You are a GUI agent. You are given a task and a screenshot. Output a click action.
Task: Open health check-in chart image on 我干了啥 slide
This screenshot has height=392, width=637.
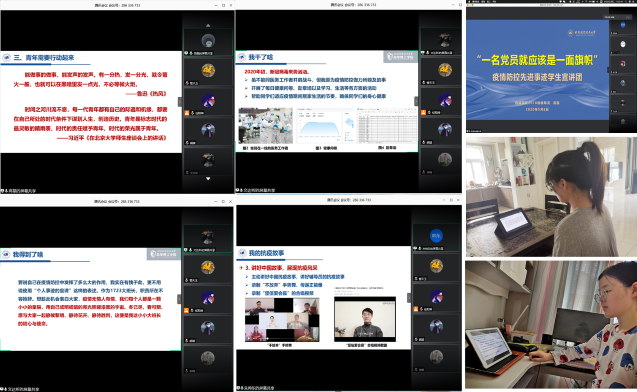(x=325, y=126)
